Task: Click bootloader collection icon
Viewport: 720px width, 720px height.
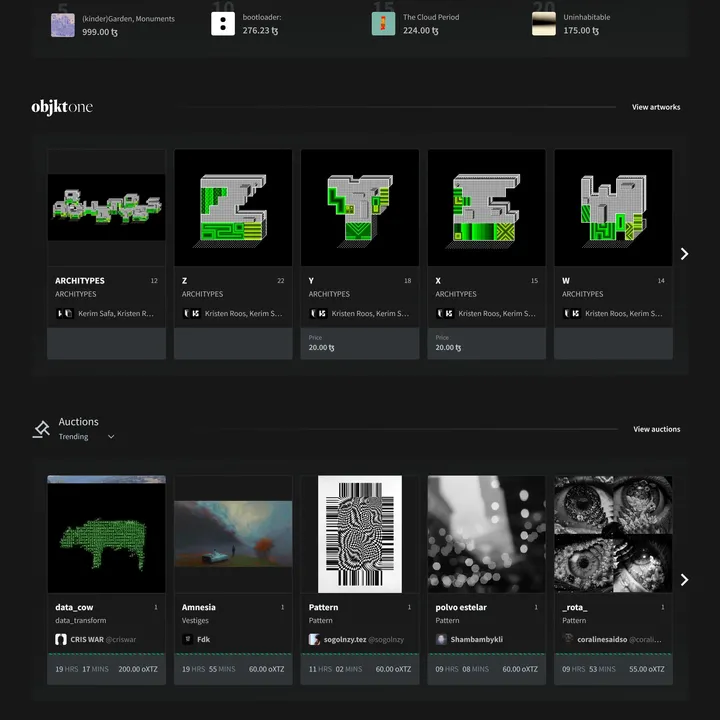Action: click(x=223, y=24)
